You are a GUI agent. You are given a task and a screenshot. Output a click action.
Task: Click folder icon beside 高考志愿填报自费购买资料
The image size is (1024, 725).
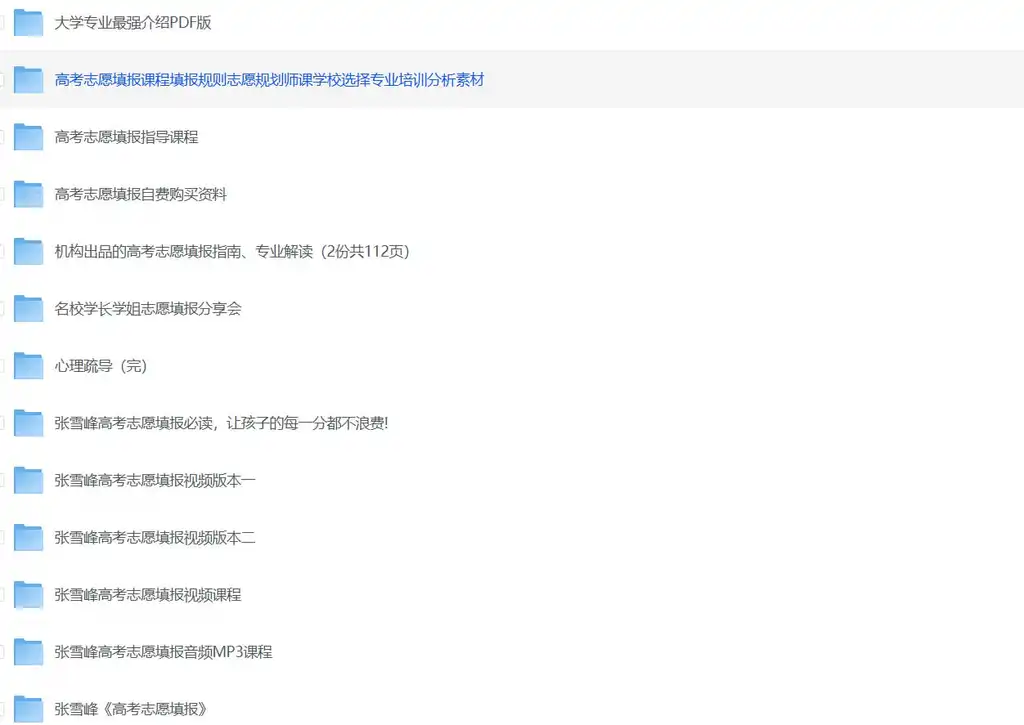(x=29, y=194)
